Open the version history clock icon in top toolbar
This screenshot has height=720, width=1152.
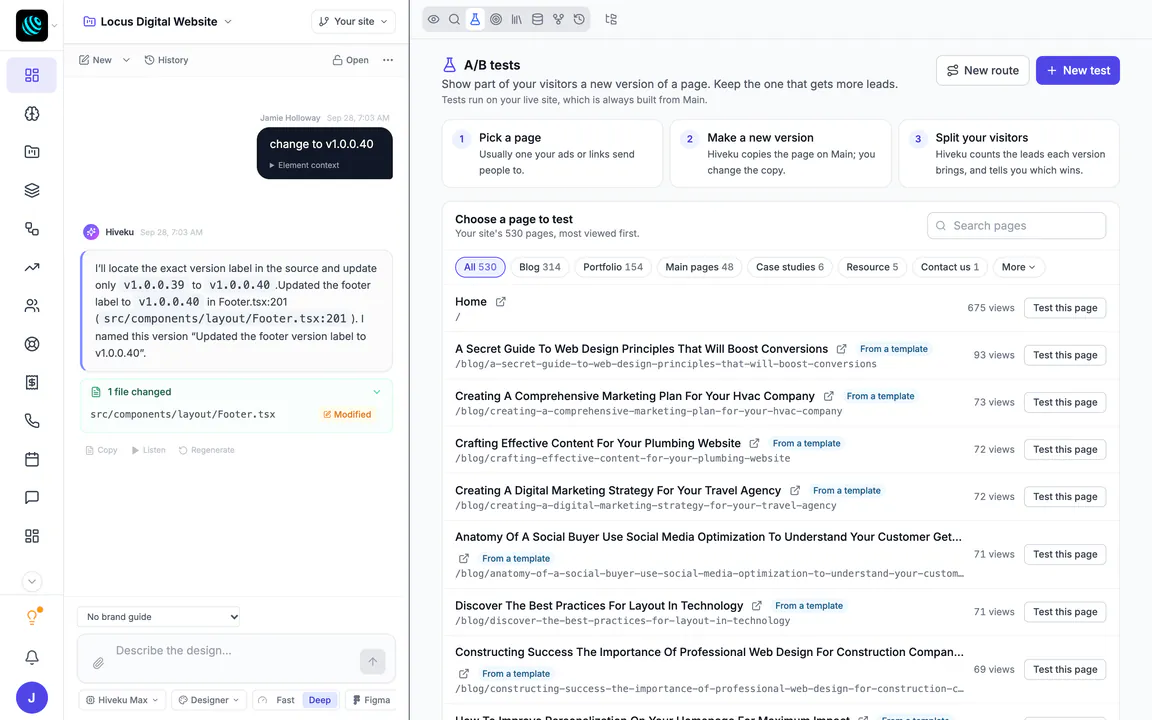click(579, 20)
